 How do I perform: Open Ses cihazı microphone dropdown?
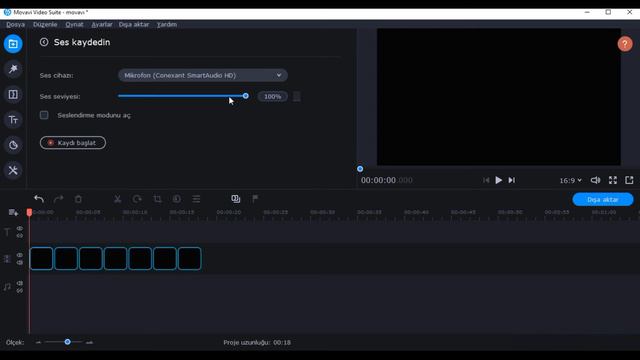203,75
